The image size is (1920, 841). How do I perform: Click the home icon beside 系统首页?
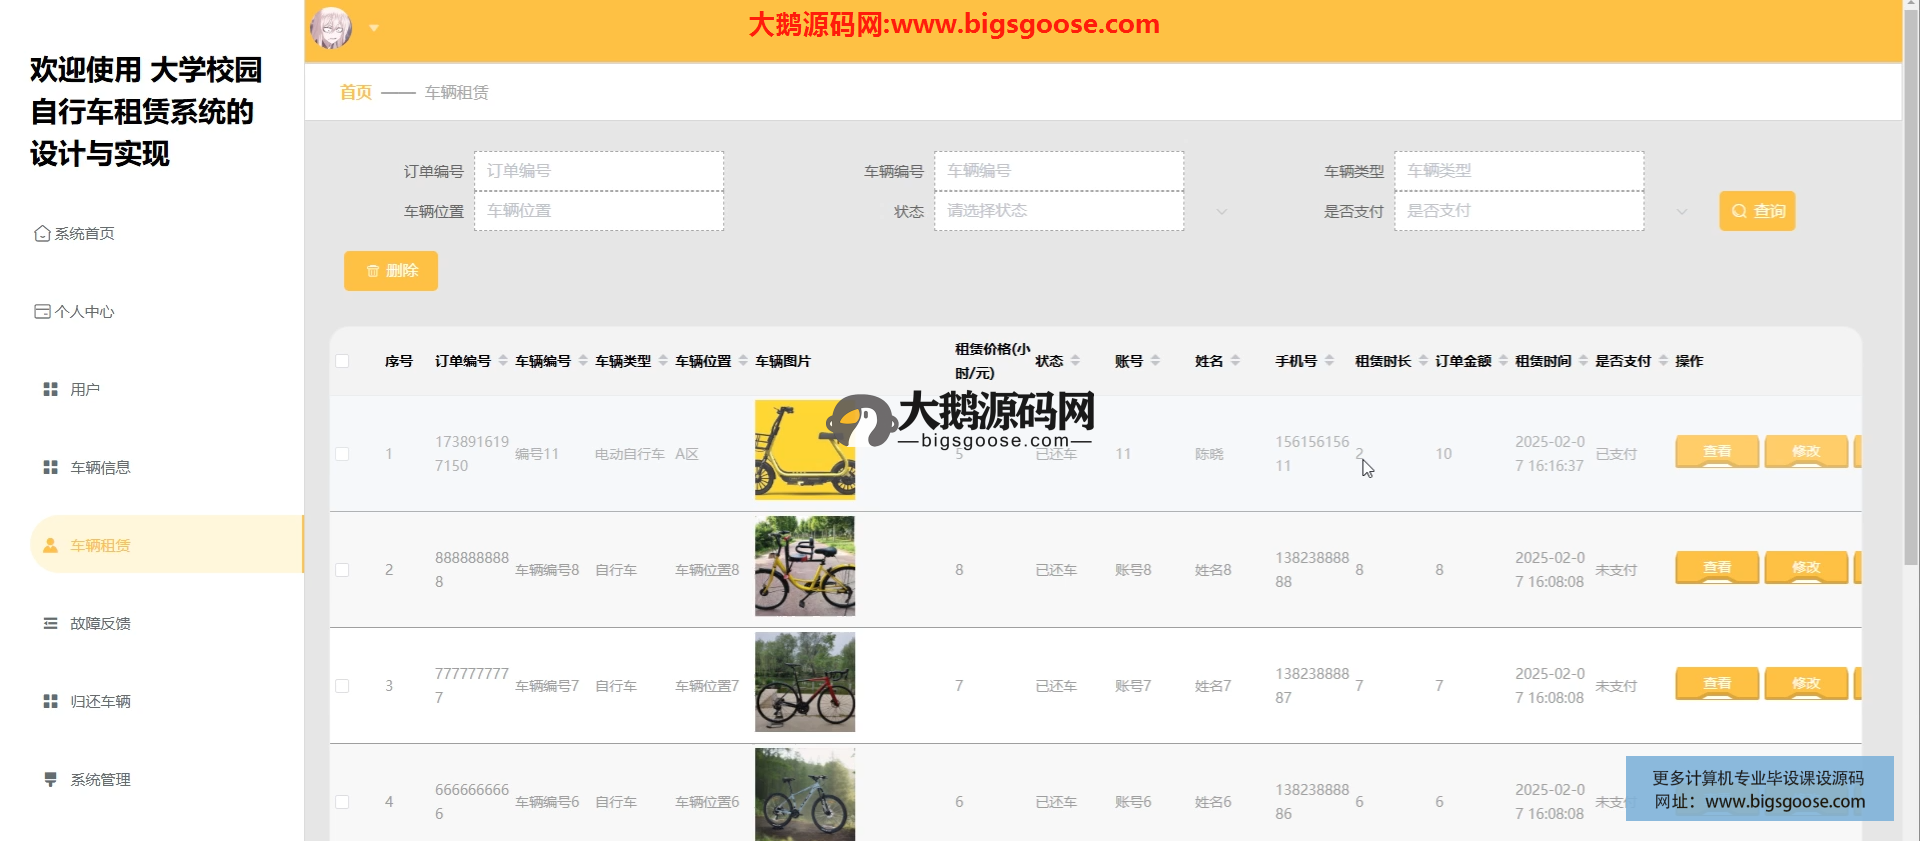pos(42,233)
